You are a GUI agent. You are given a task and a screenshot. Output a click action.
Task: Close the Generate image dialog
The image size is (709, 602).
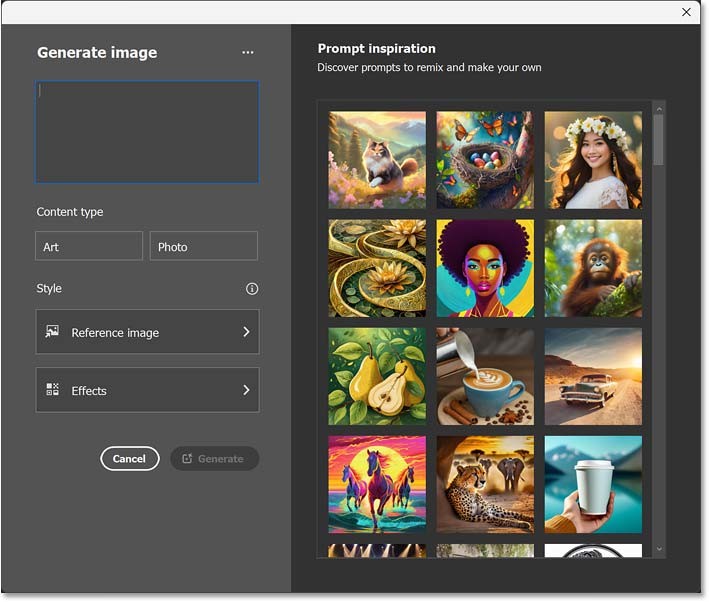tap(686, 12)
